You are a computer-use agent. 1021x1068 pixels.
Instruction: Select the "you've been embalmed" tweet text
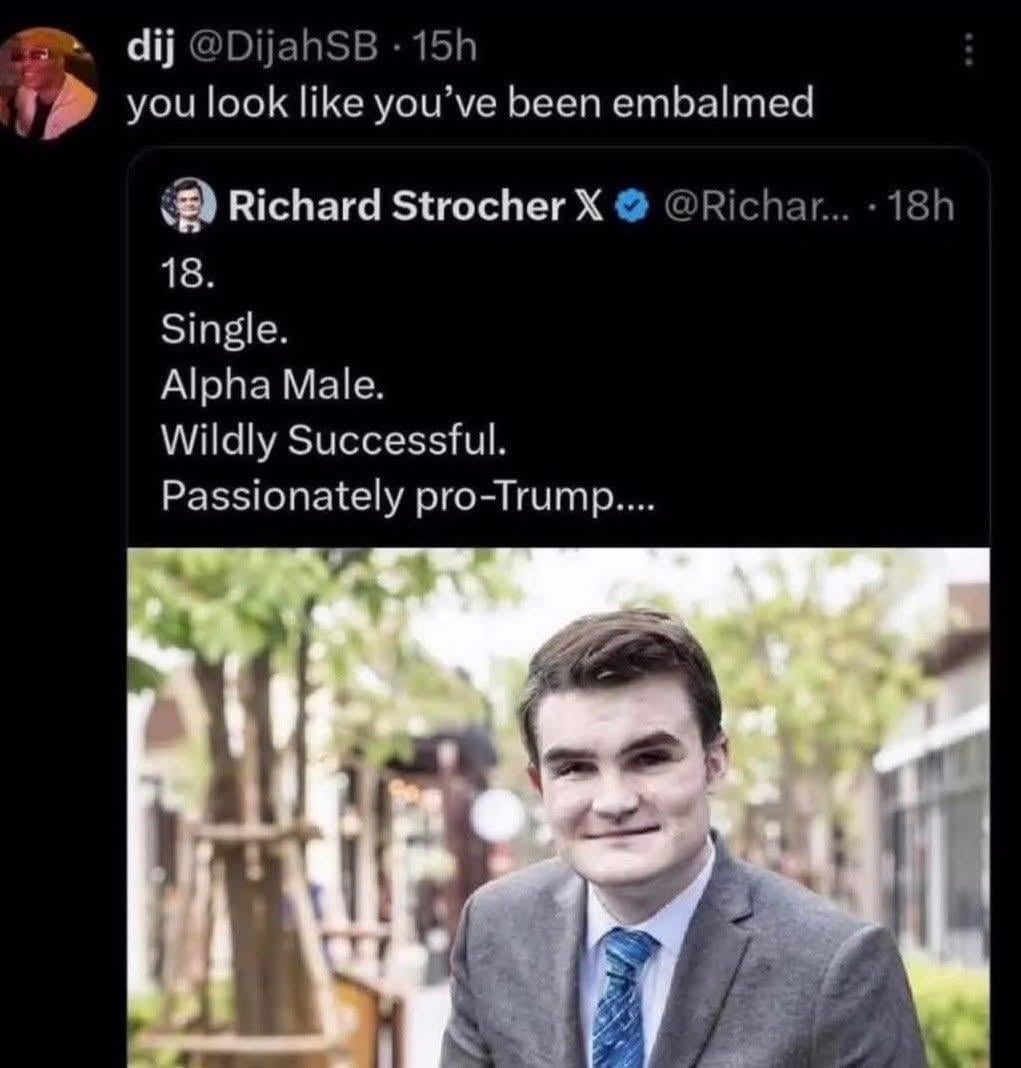point(469,105)
